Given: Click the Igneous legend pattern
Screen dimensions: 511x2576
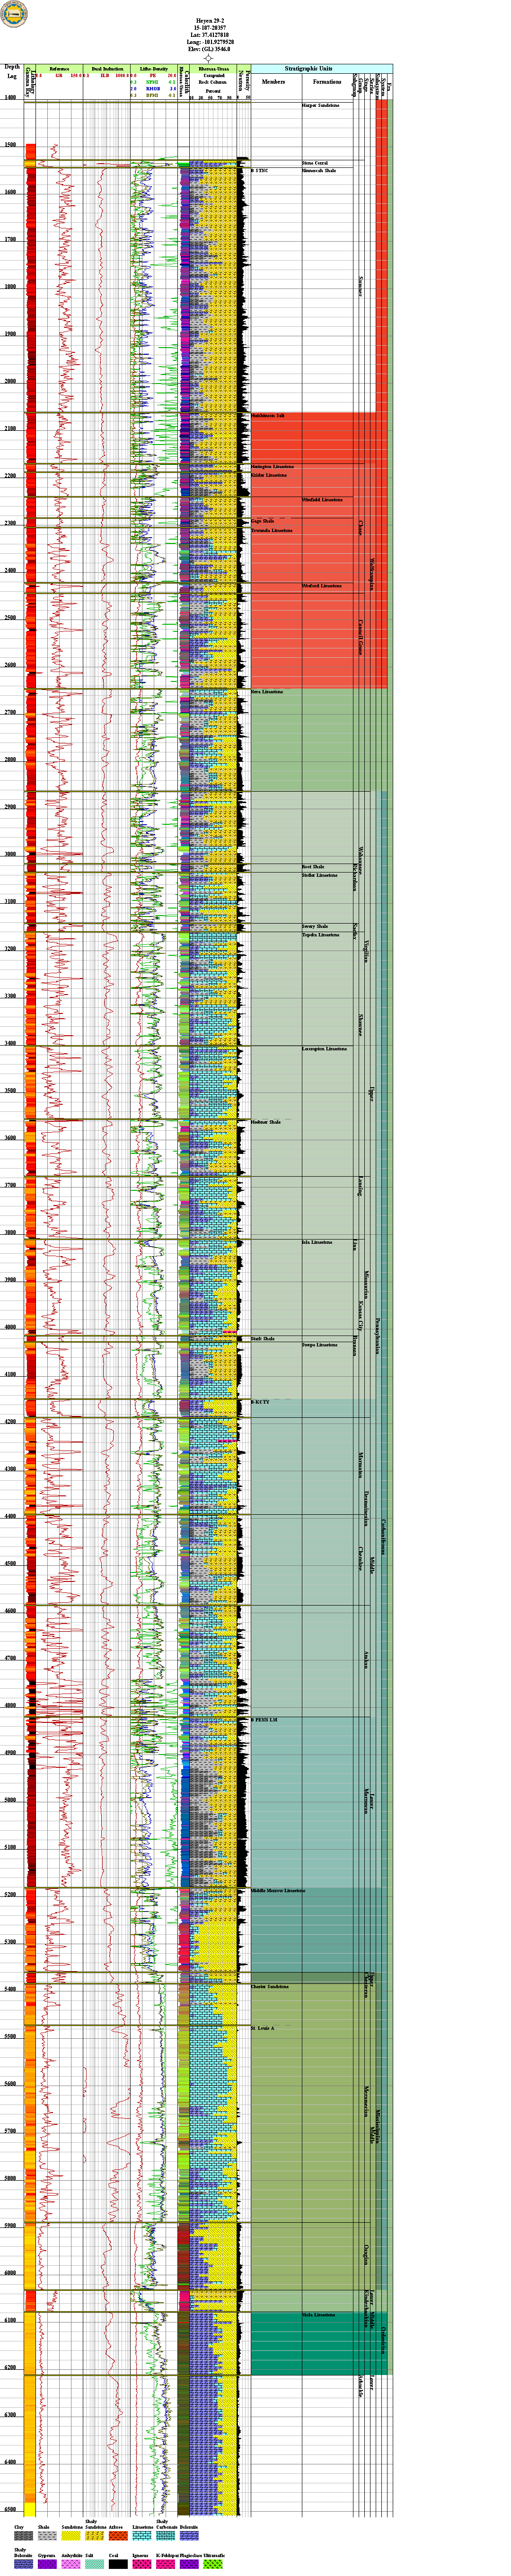Looking at the screenshot, I should tap(142, 2564).
